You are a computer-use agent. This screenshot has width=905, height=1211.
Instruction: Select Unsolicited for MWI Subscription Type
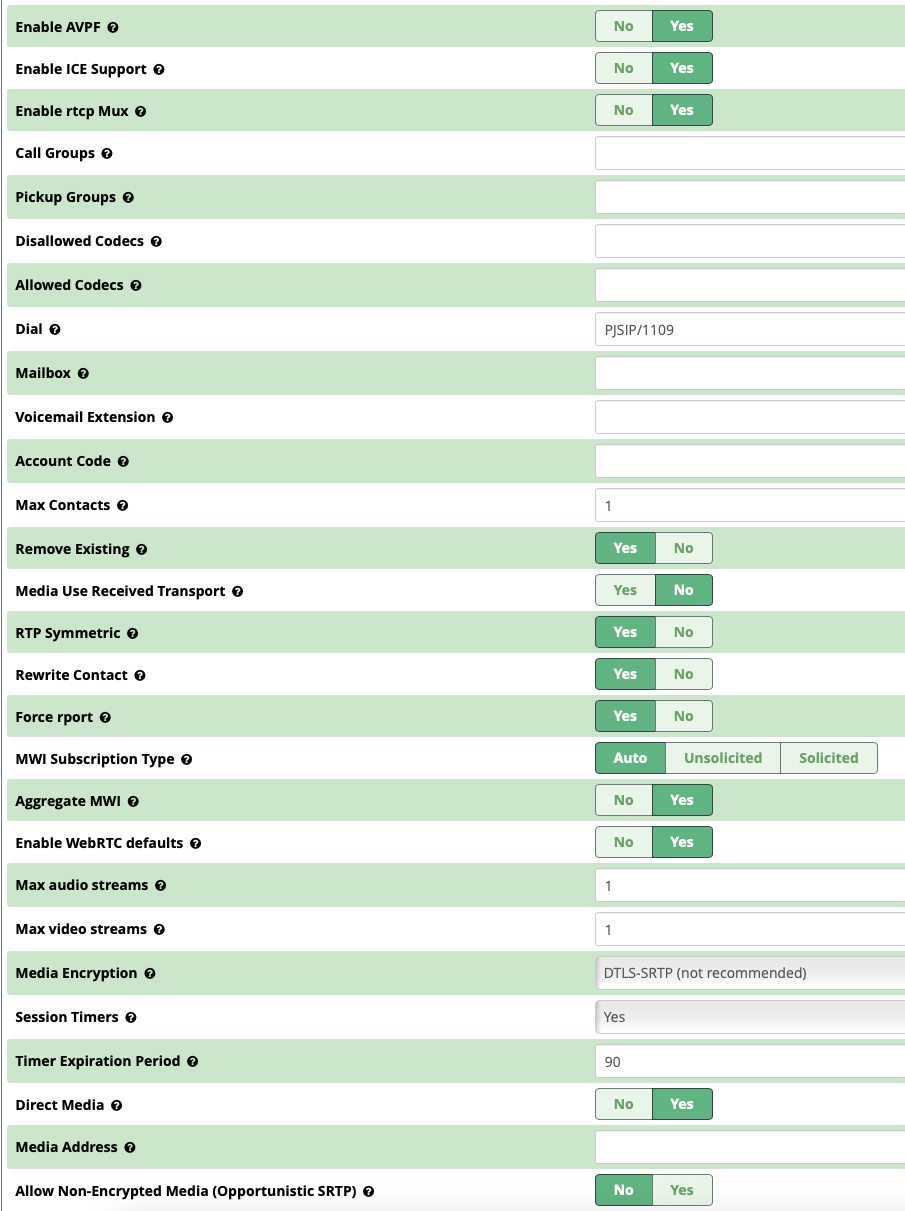(722, 759)
